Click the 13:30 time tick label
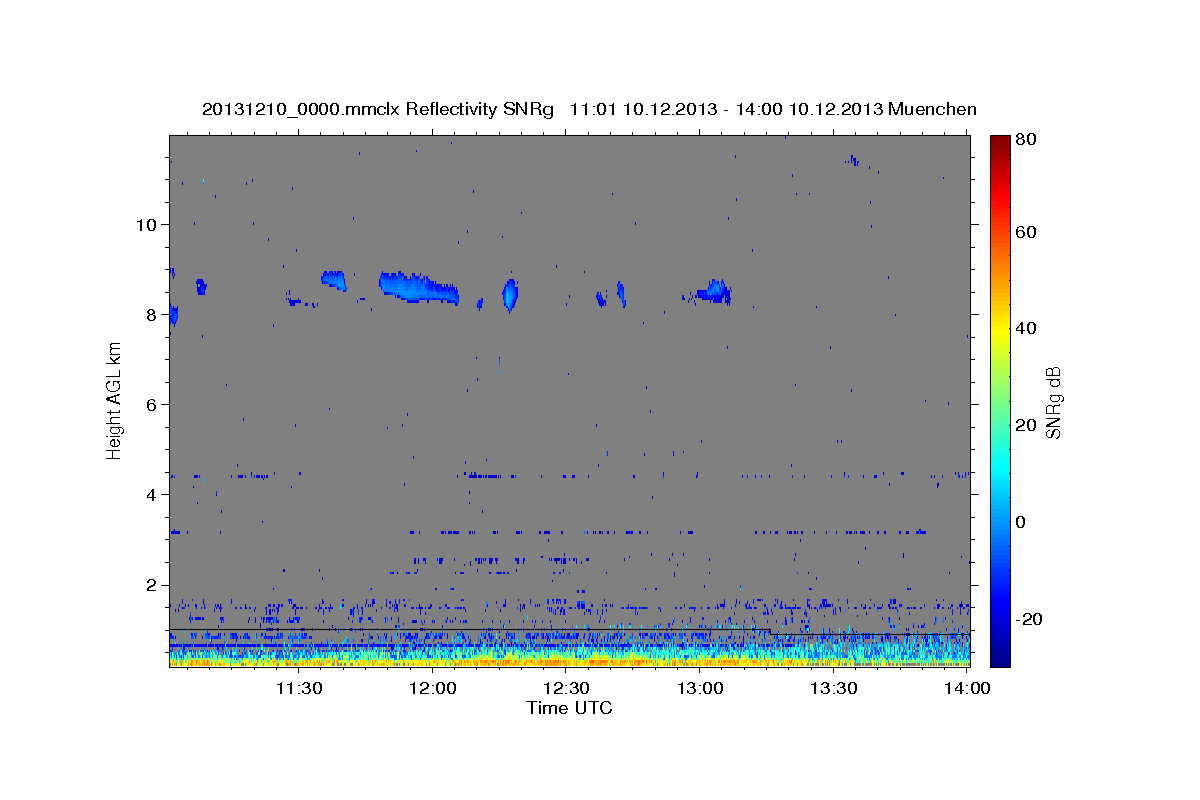The width and height of the screenshot is (1200, 800). (x=833, y=688)
